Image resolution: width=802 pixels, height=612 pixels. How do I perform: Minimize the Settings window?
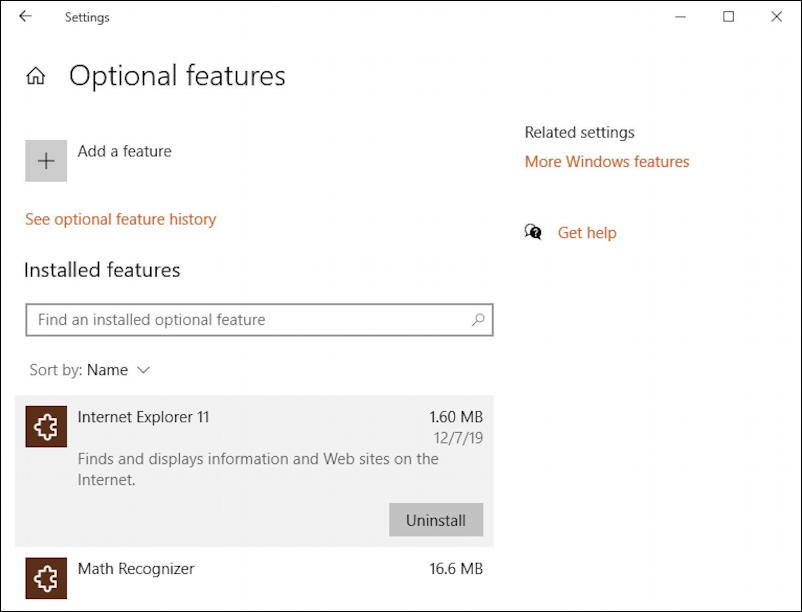click(x=680, y=17)
